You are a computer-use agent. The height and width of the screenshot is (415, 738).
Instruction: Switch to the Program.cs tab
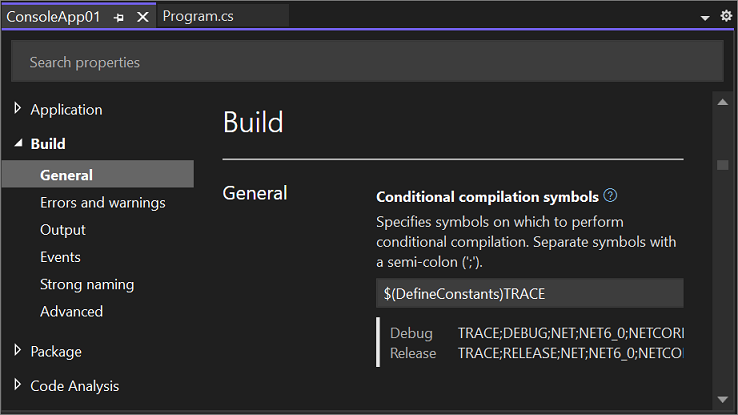coord(198,16)
